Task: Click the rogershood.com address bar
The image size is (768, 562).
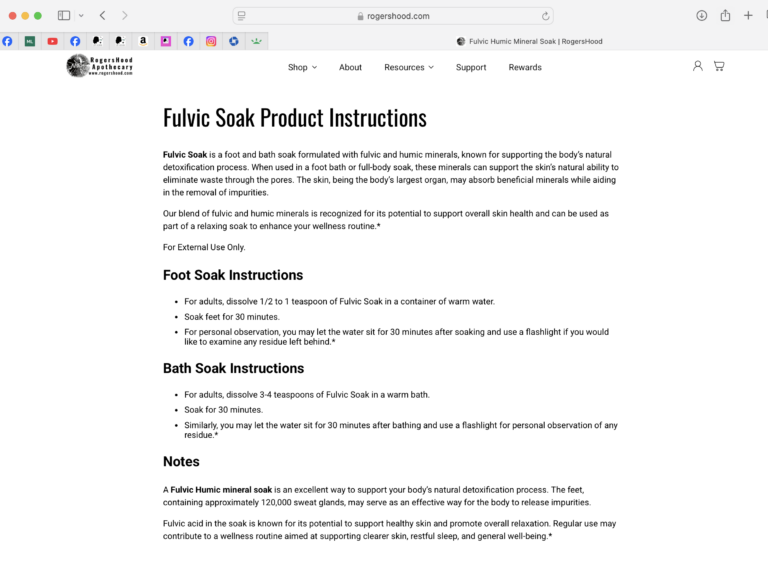Action: pos(393,16)
